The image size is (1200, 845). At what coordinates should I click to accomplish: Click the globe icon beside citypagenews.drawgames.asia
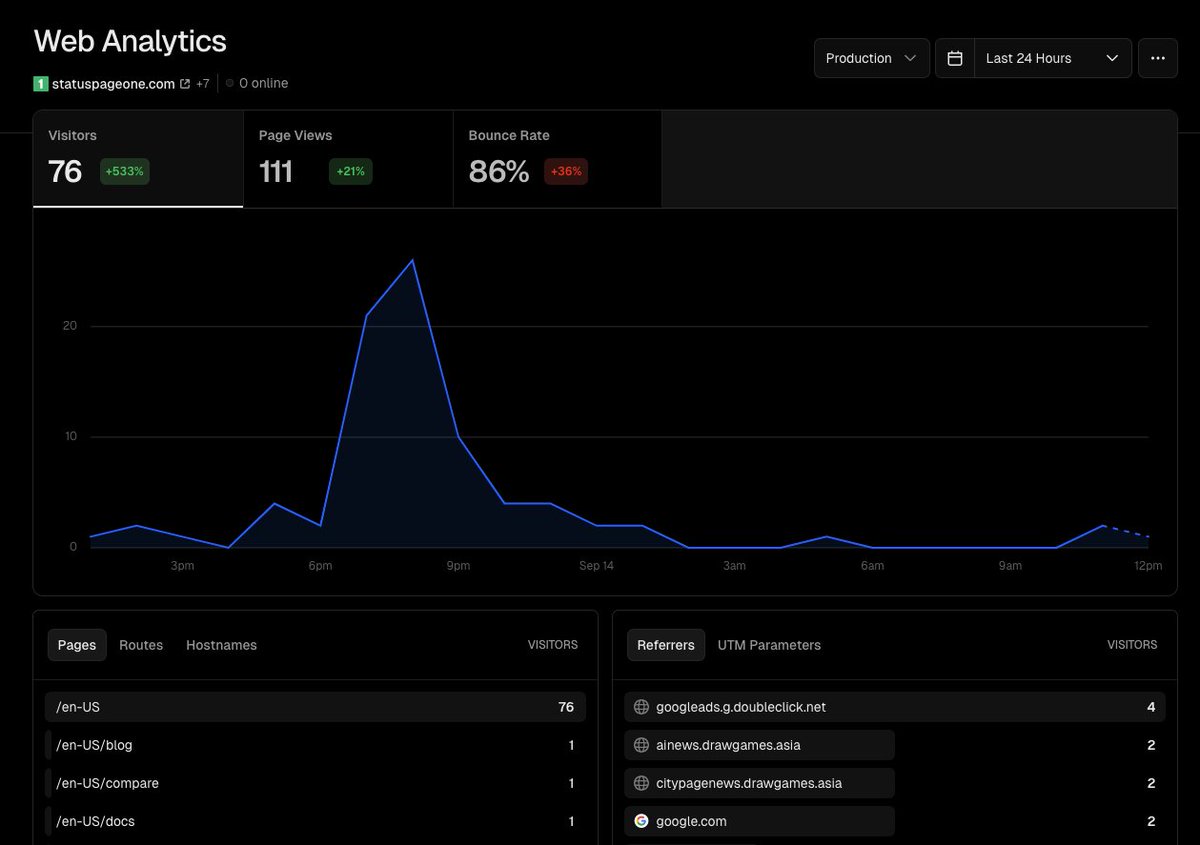coord(640,783)
